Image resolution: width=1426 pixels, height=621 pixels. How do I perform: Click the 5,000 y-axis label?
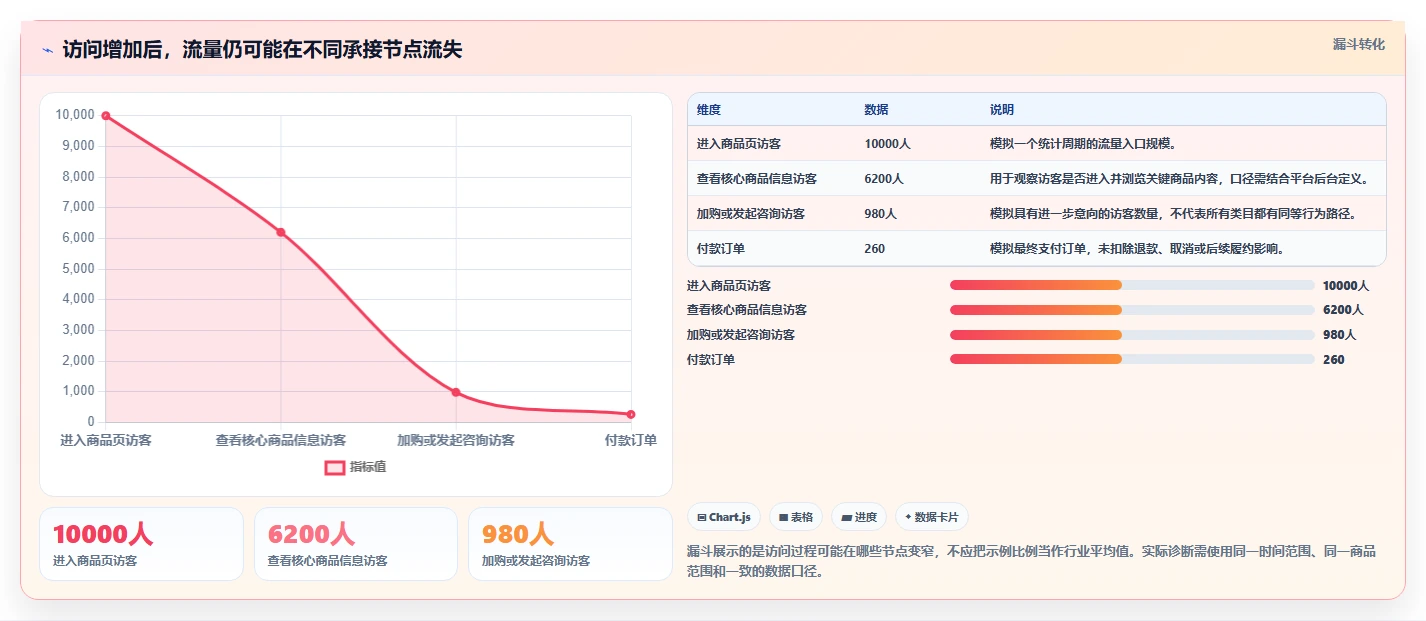[78, 269]
